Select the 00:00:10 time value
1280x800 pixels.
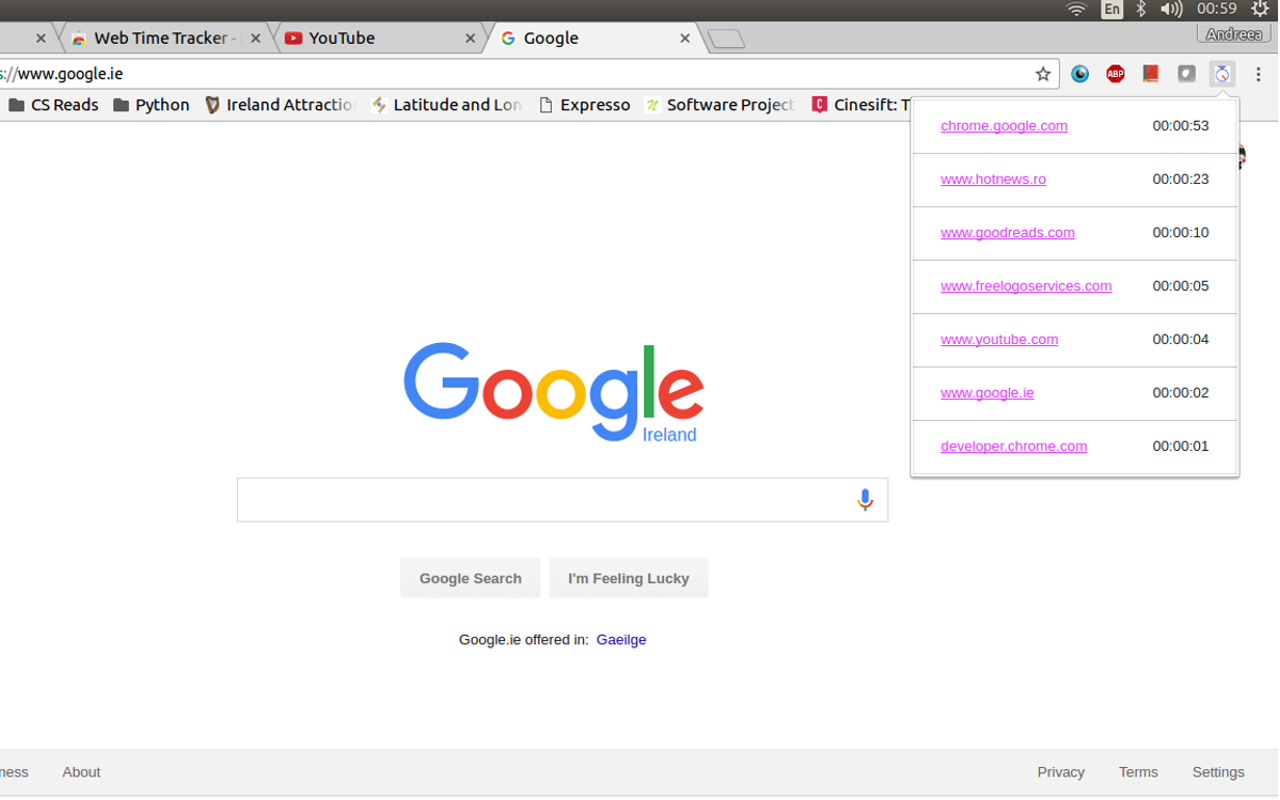click(x=1180, y=233)
